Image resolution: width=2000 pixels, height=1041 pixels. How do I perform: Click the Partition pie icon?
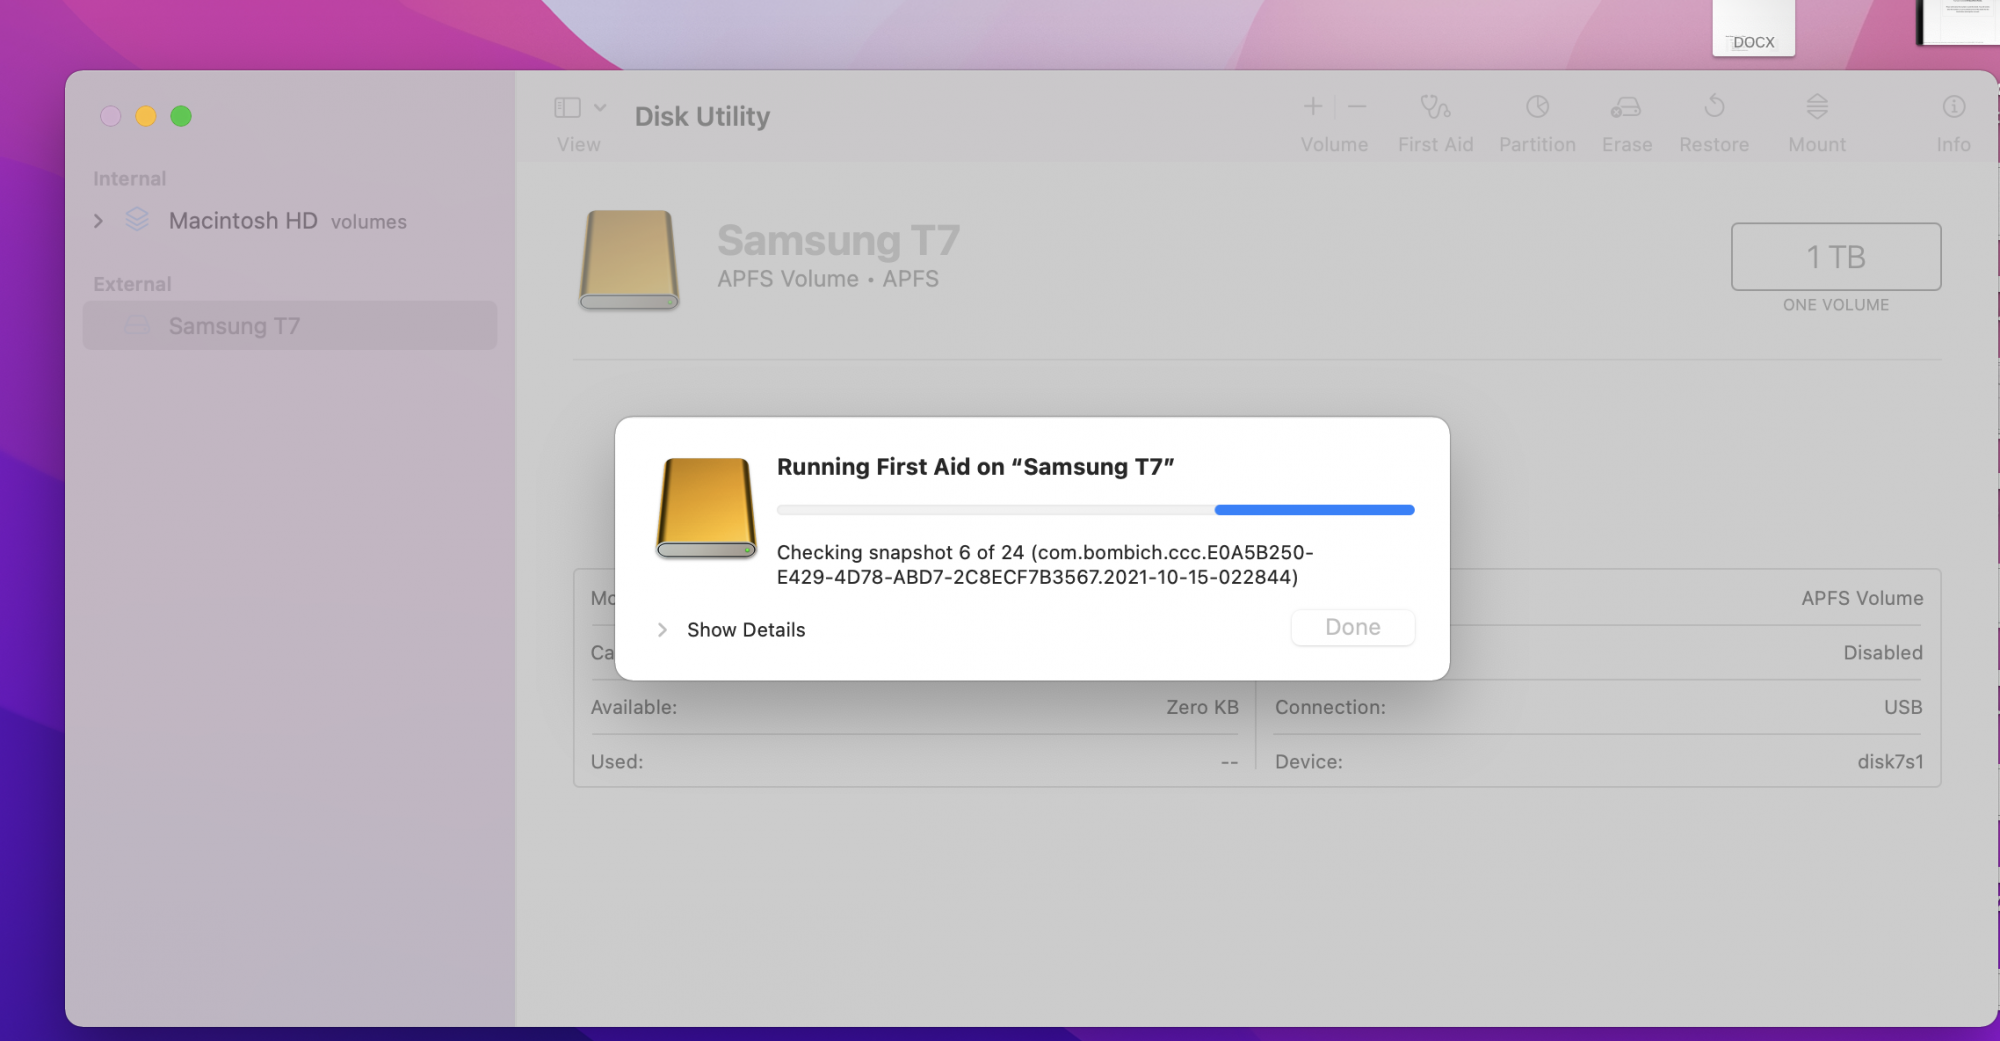(1537, 106)
